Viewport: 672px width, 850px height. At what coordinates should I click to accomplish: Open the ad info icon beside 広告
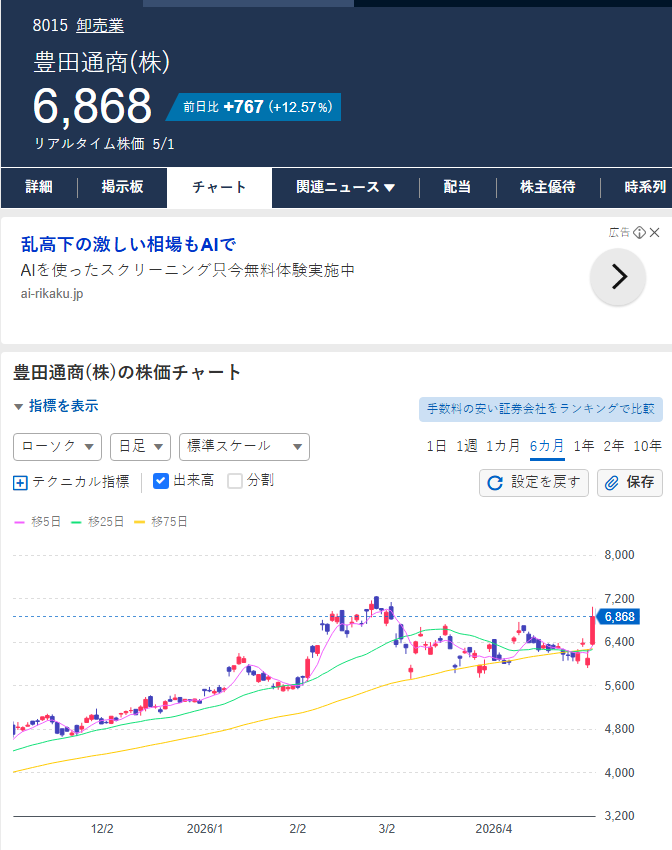click(639, 233)
